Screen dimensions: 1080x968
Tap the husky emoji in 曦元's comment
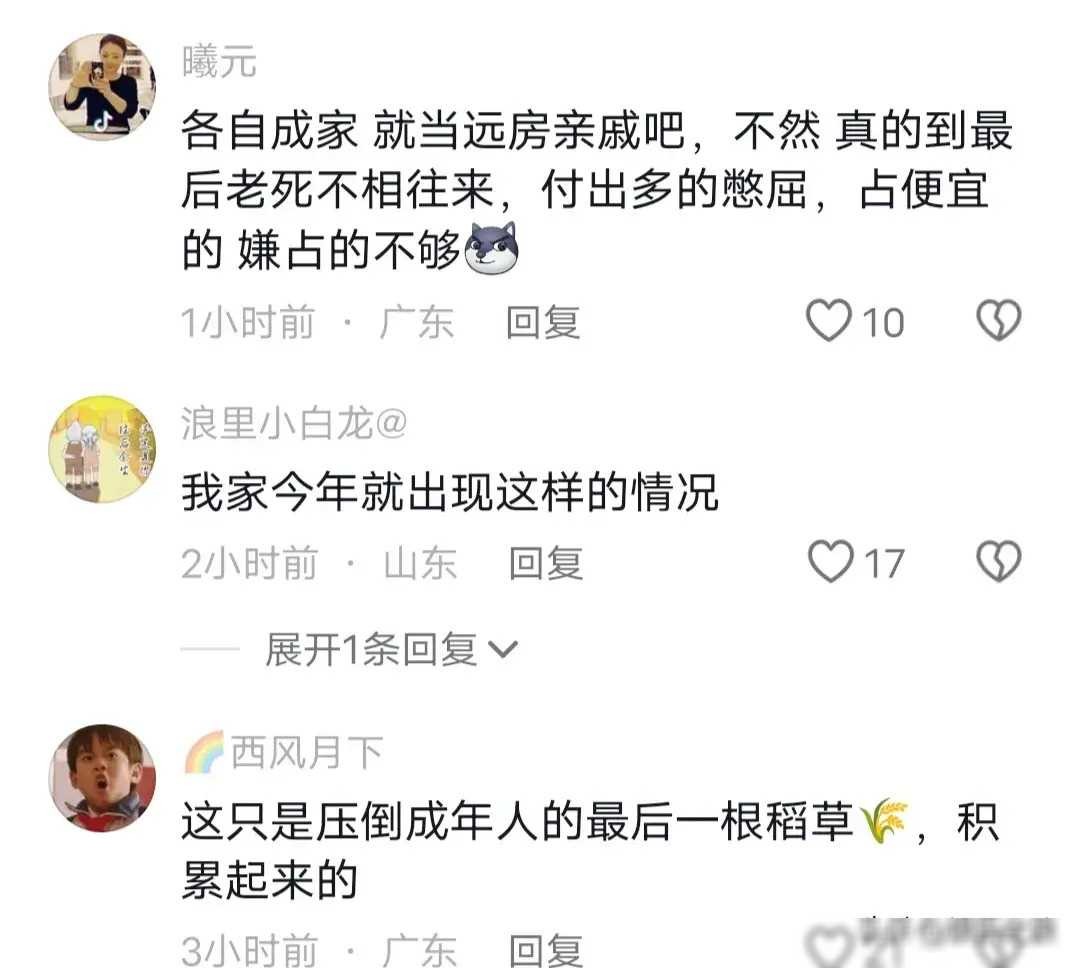pos(492,249)
